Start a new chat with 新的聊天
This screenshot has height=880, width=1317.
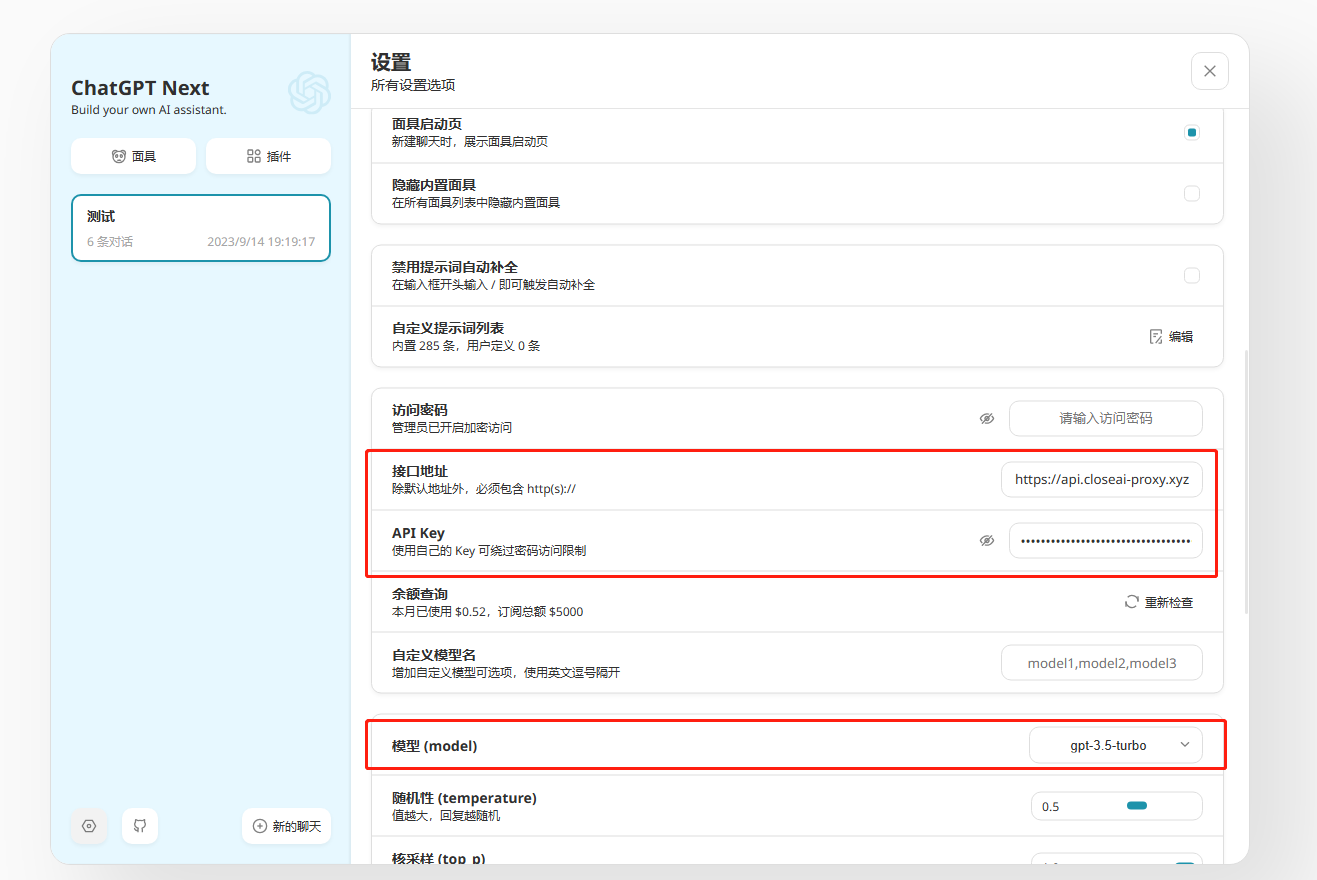[286, 826]
